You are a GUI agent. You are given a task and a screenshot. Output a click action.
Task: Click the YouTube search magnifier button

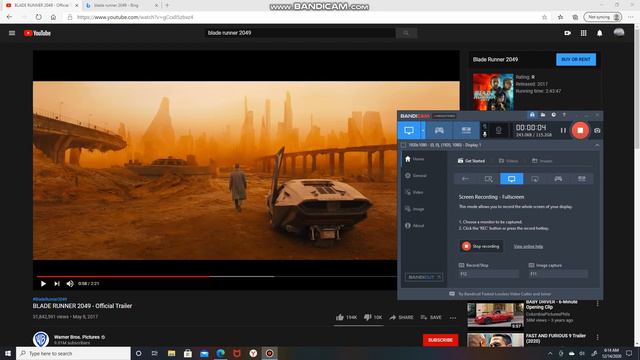[406, 33]
